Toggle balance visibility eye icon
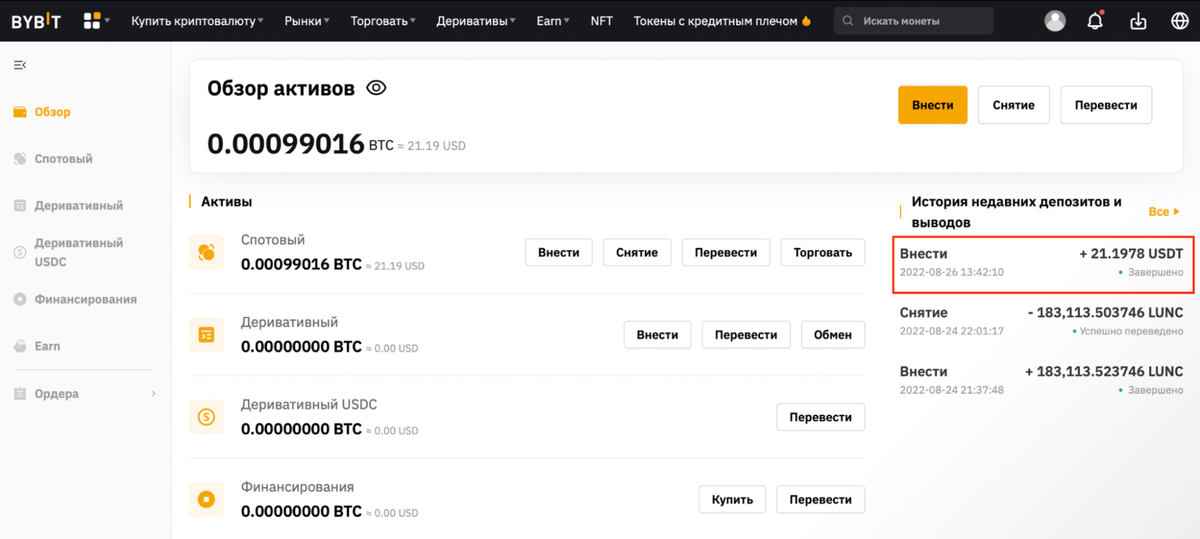 [x=376, y=88]
